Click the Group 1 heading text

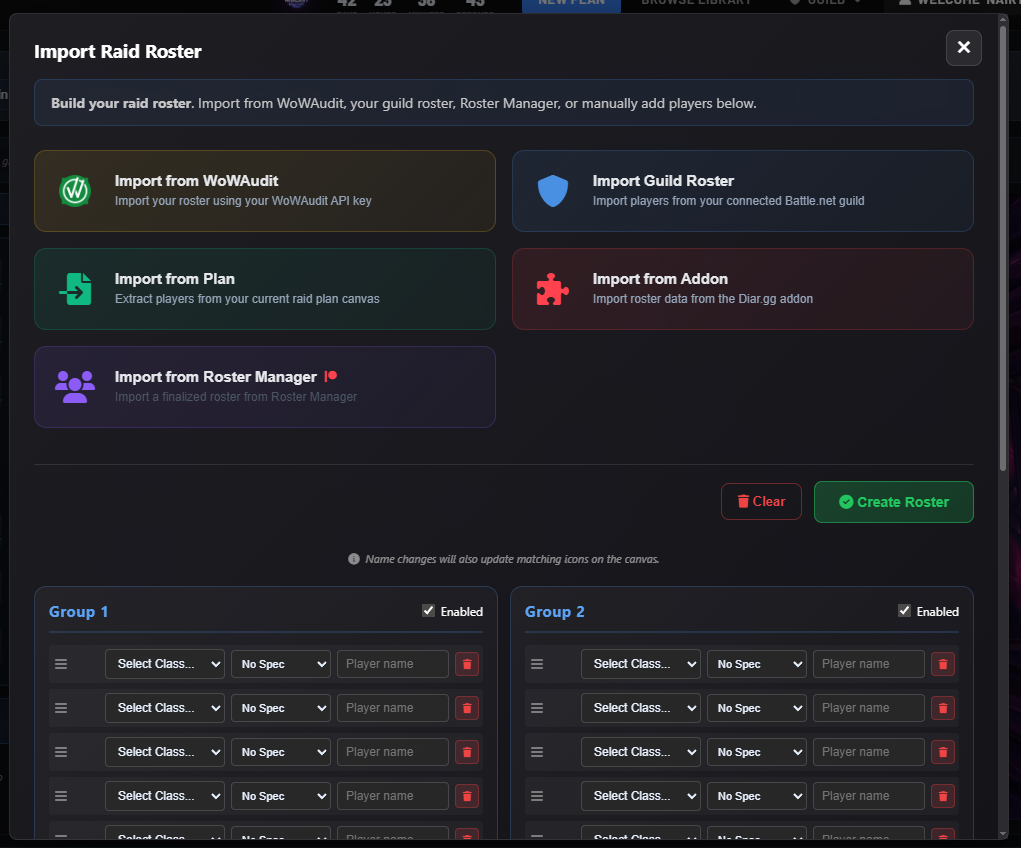78,612
